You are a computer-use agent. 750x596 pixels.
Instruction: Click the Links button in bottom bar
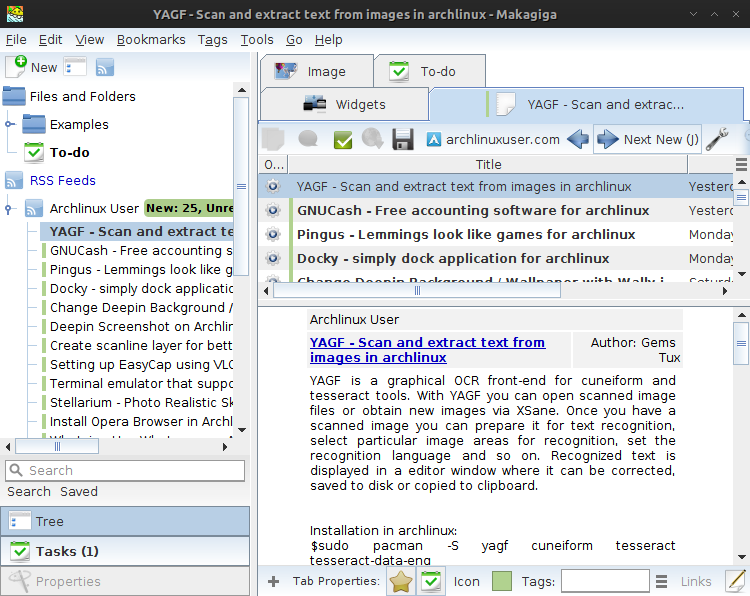(696, 581)
